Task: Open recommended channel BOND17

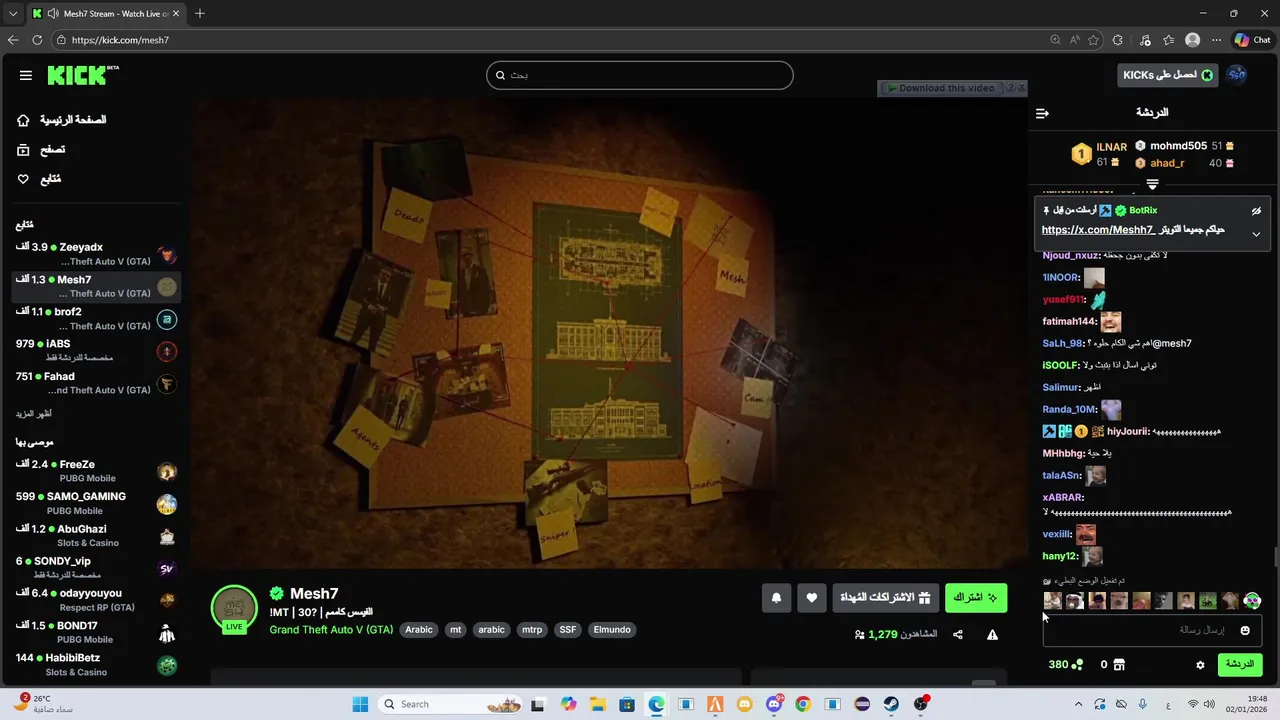Action: [x=96, y=632]
